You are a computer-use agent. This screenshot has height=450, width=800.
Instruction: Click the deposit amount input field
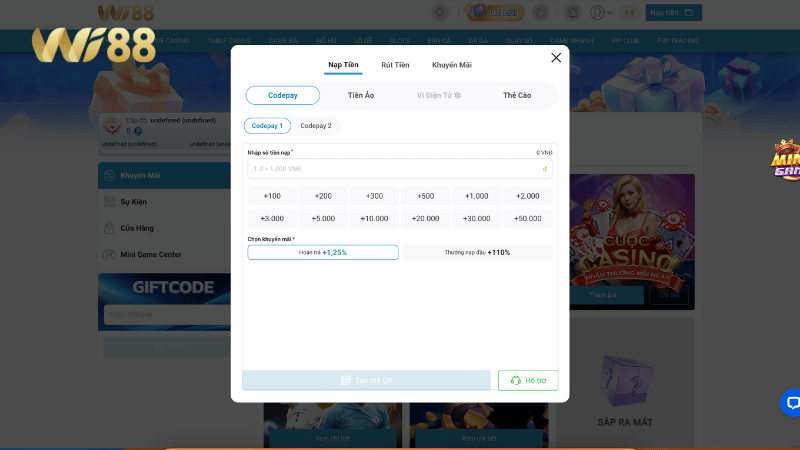pos(395,169)
